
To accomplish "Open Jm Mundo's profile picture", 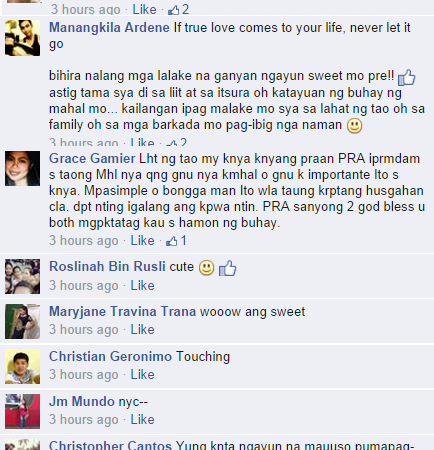I will (22, 411).
